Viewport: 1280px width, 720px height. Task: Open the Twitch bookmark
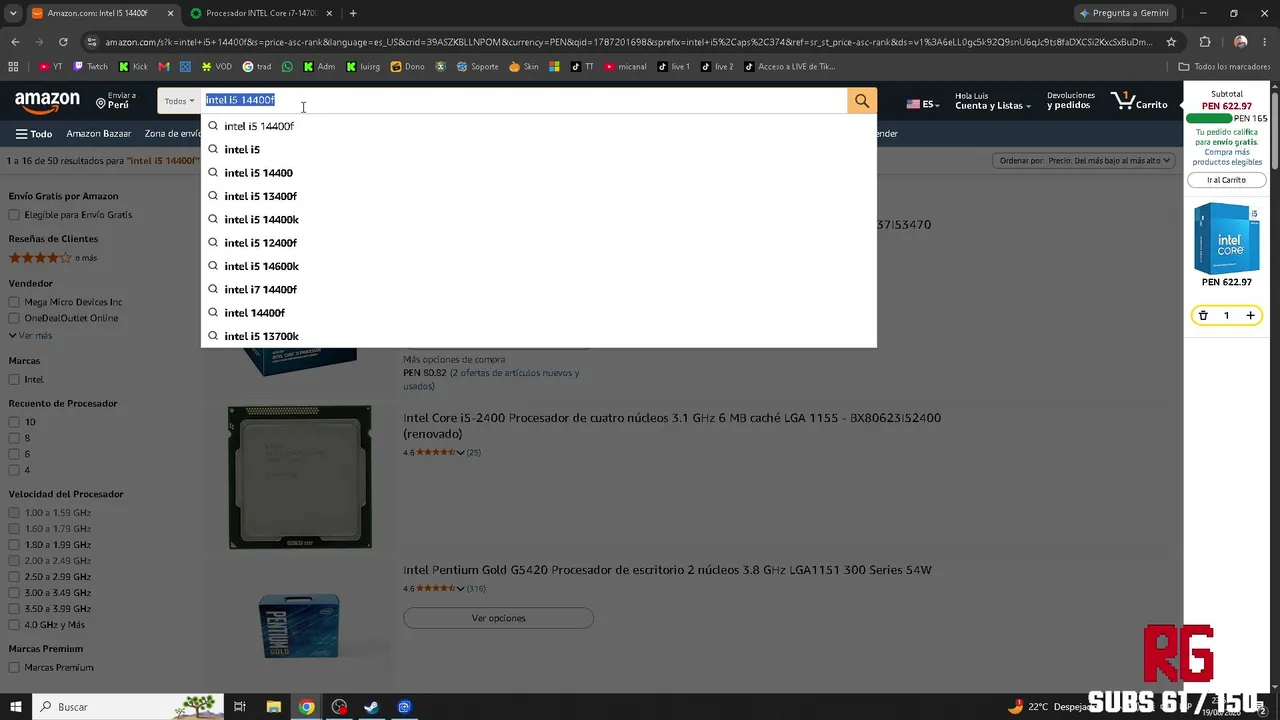[x=90, y=67]
